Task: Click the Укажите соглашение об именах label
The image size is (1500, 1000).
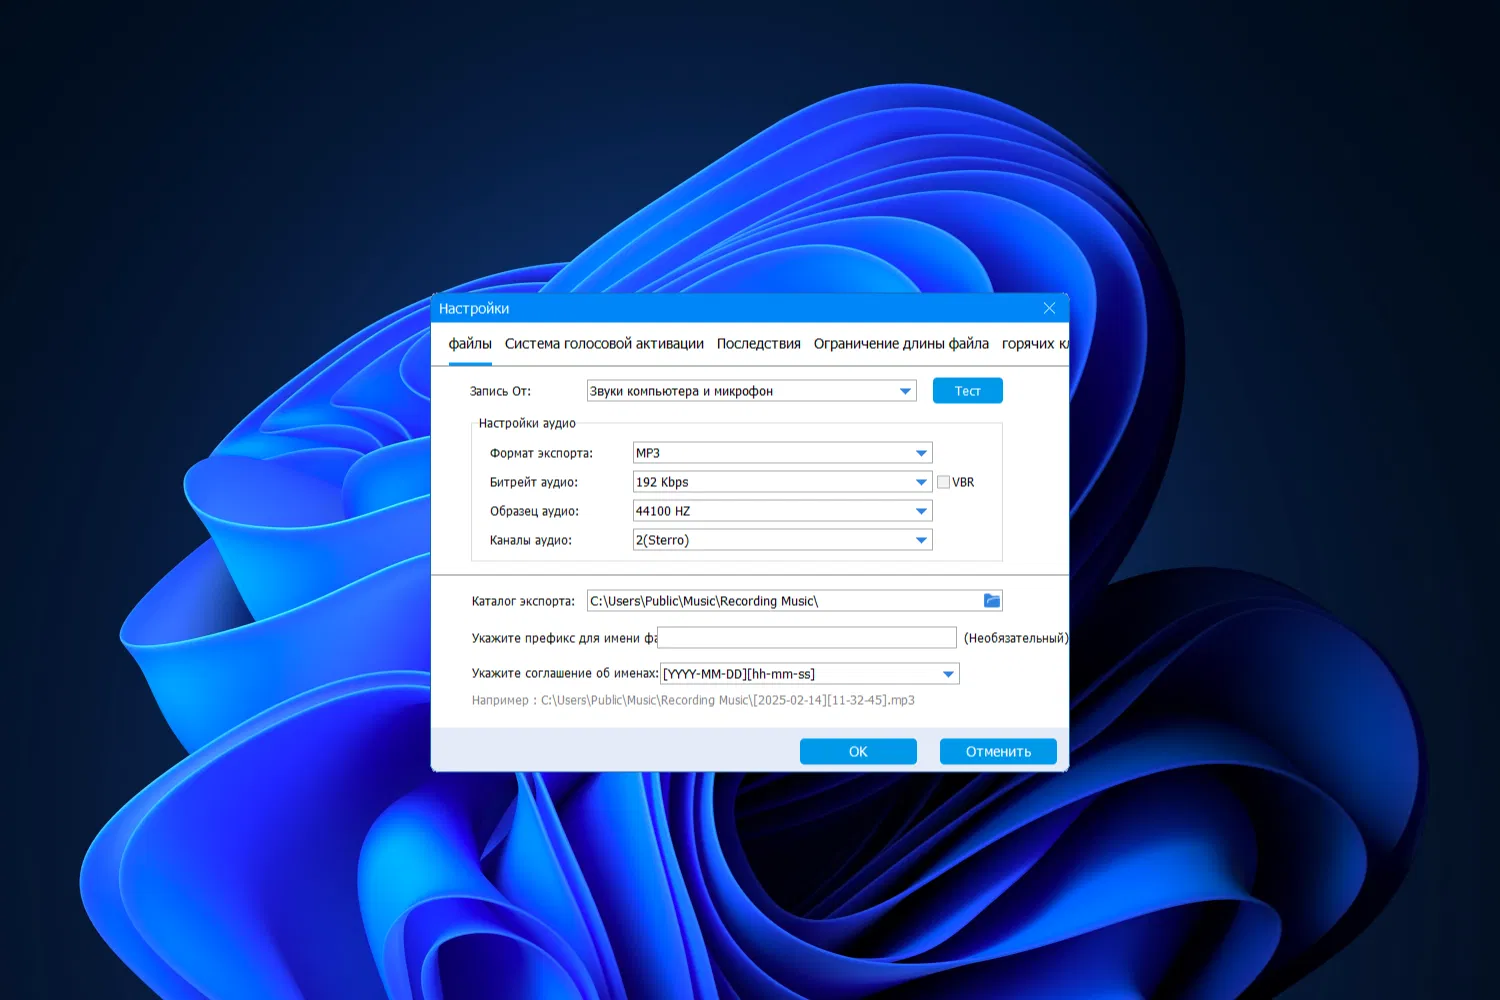Action: point(565,673)
